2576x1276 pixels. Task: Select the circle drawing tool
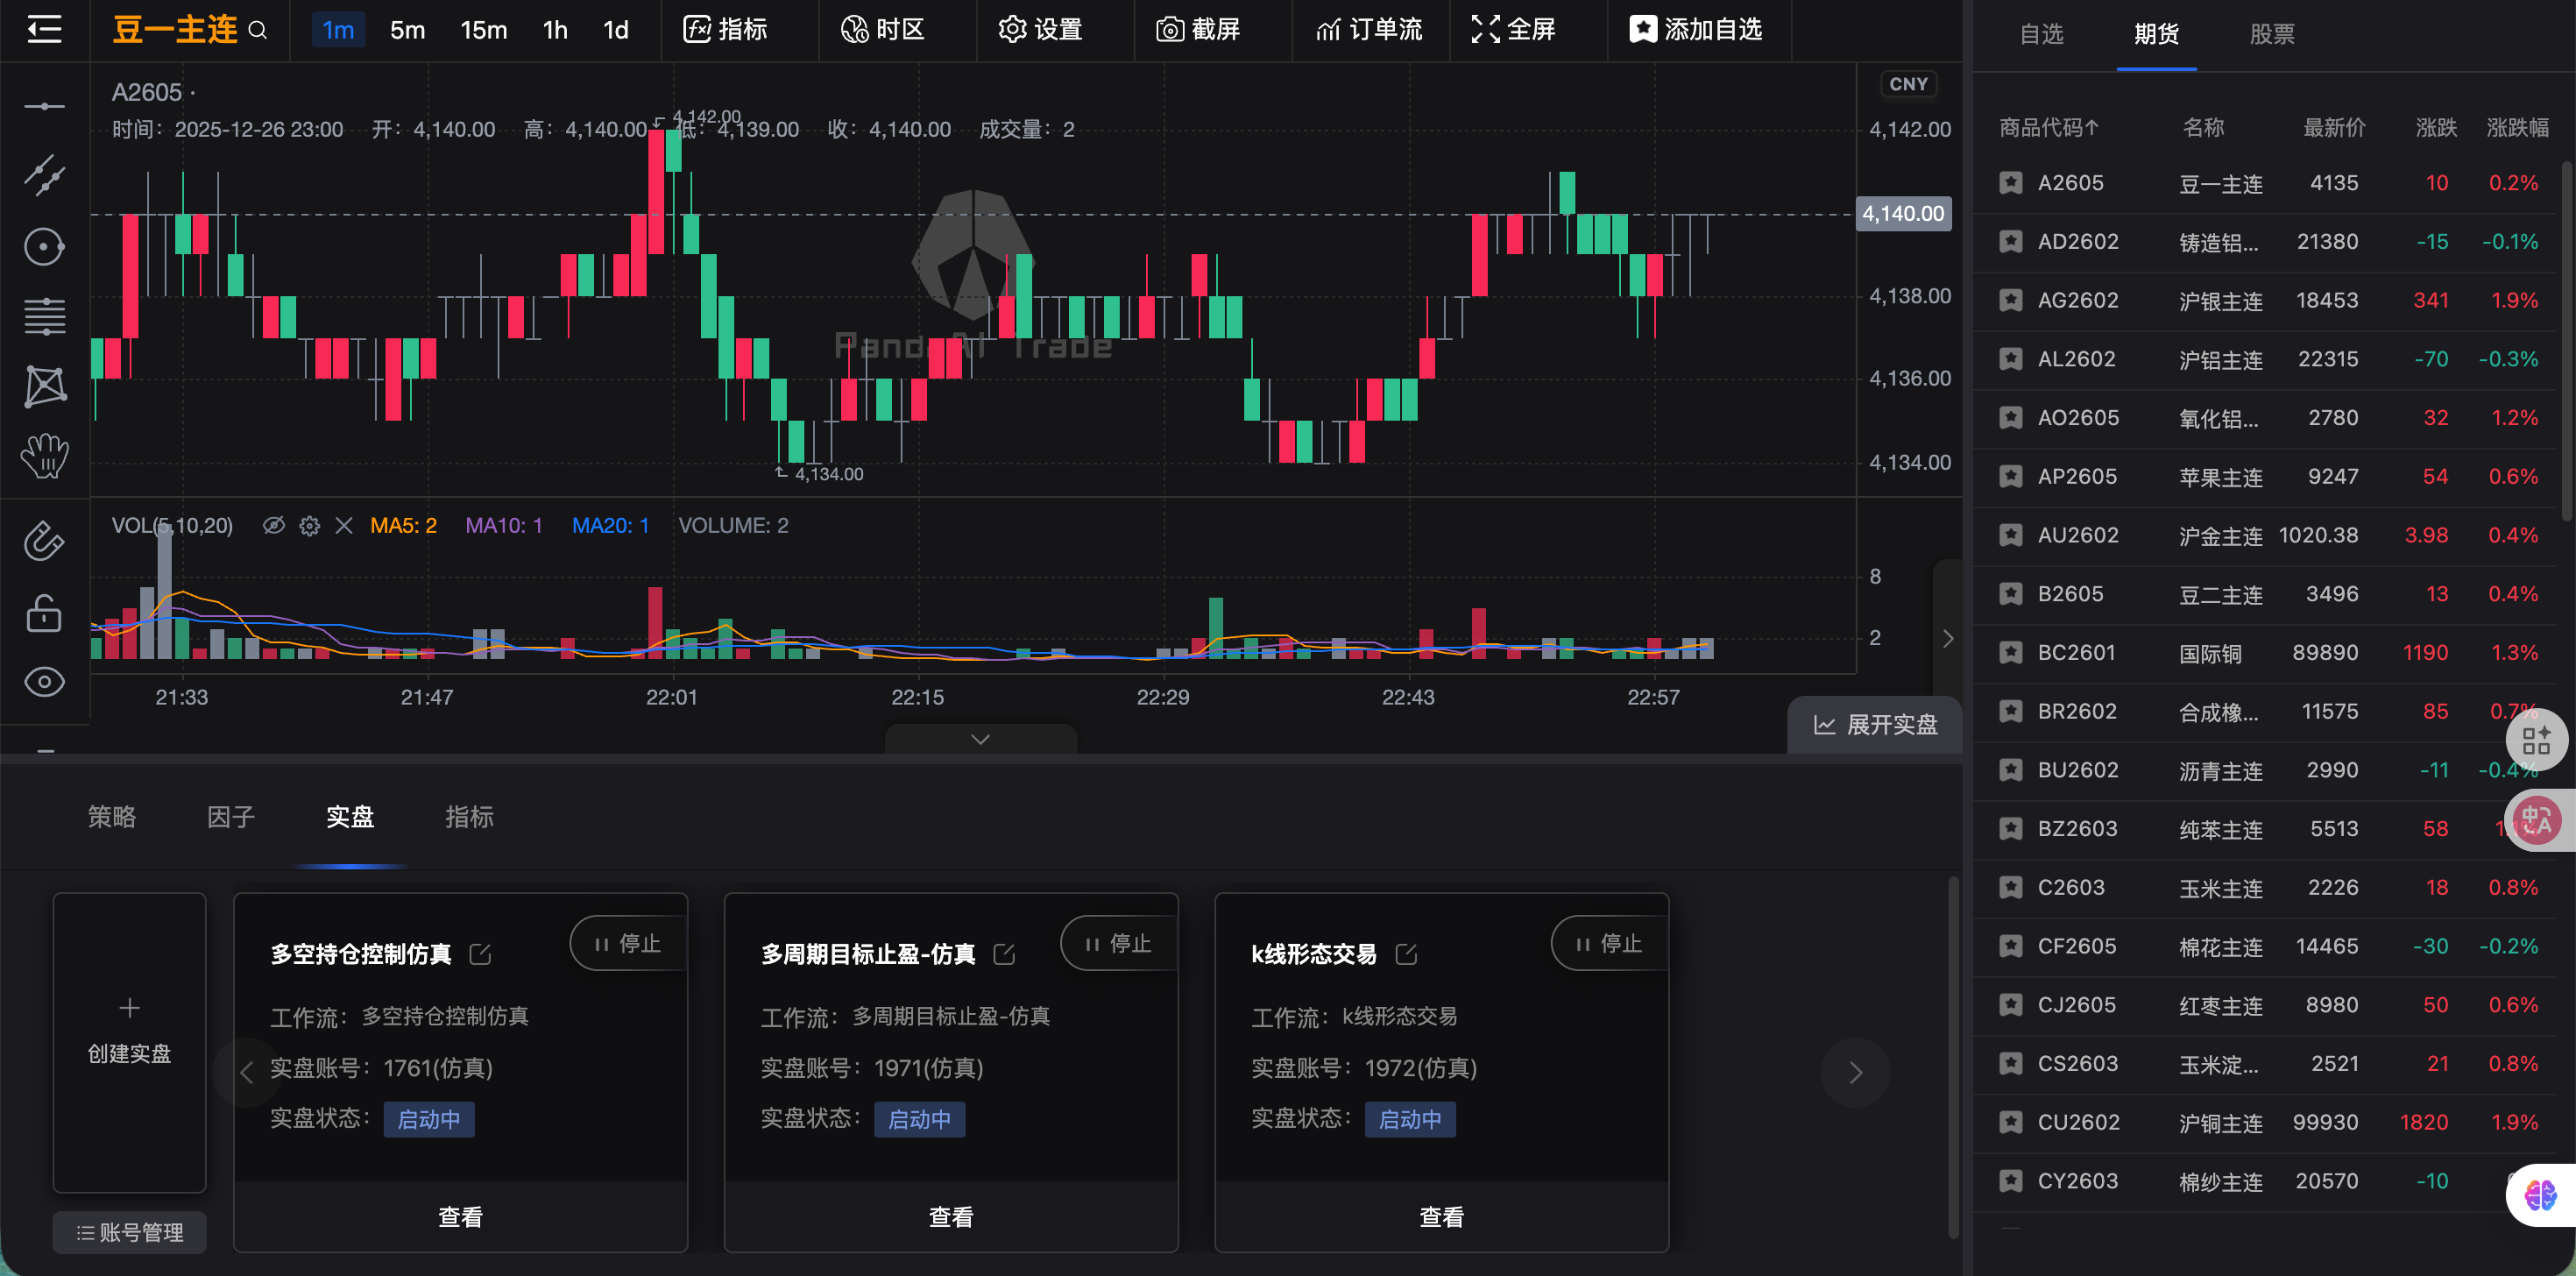[44, 246]
